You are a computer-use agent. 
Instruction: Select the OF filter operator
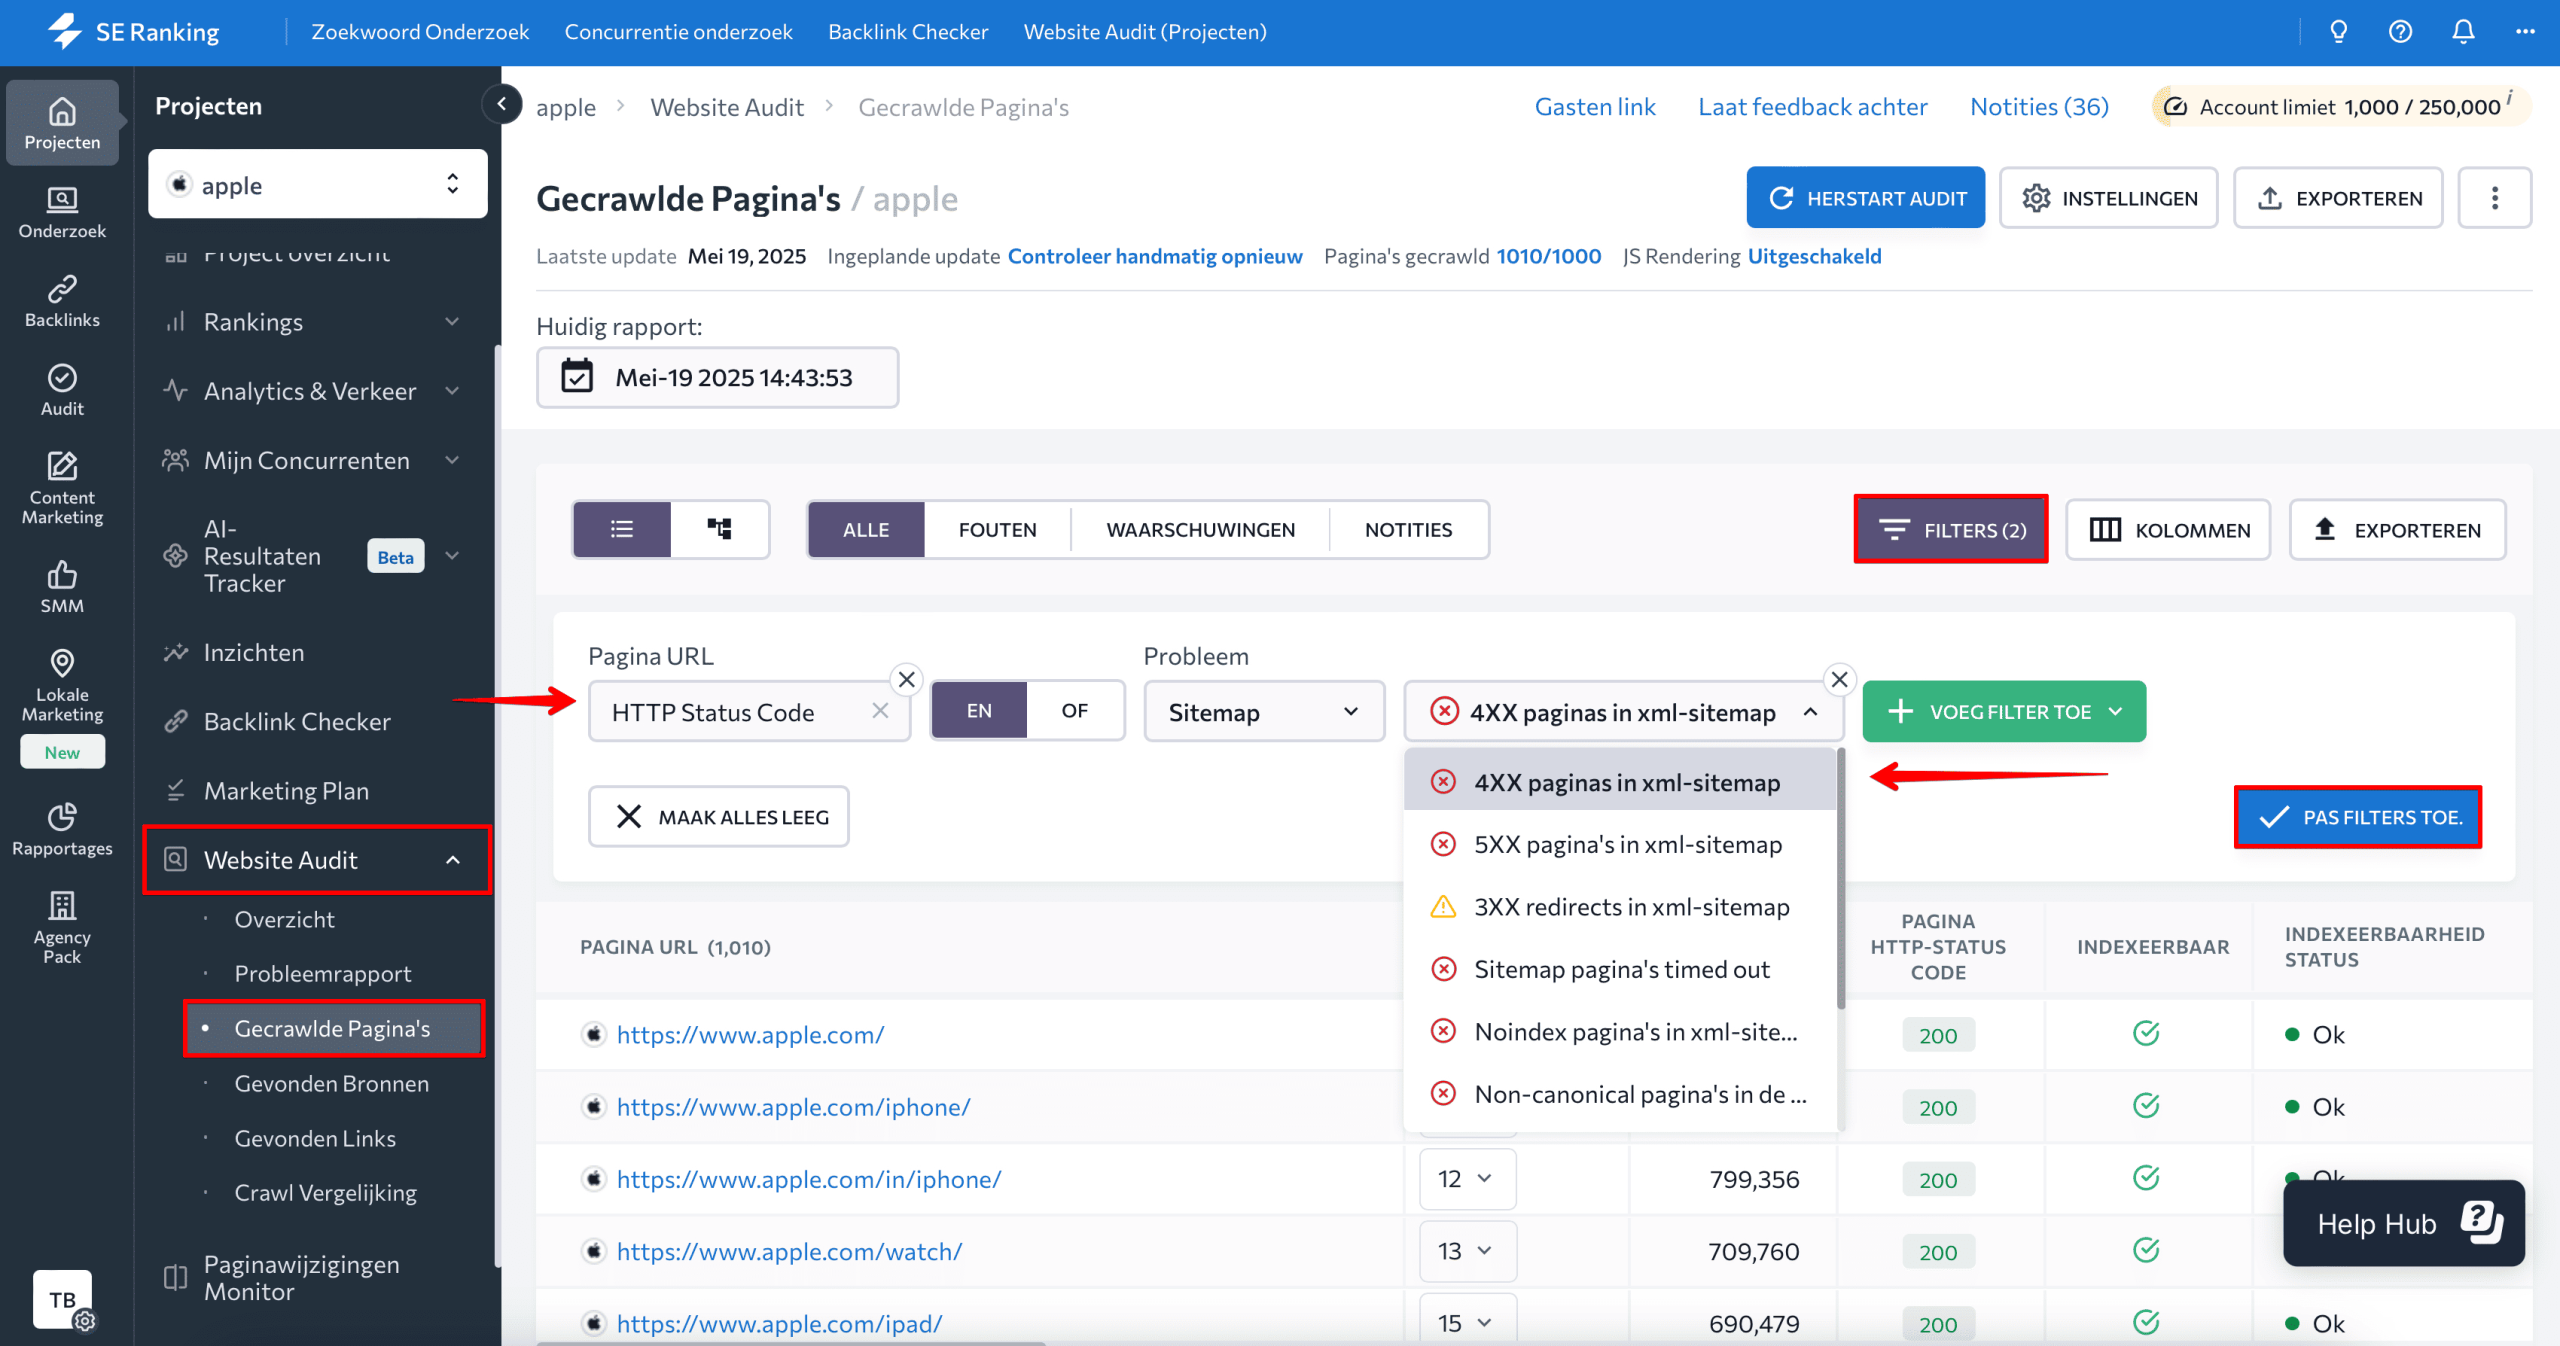1074,711
